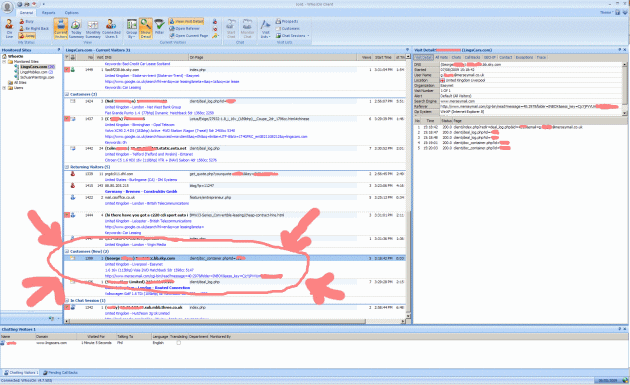Screen dimensions: 630x385
Task: Click the Start Chat ribbon button
Action: tap(231, 29)
